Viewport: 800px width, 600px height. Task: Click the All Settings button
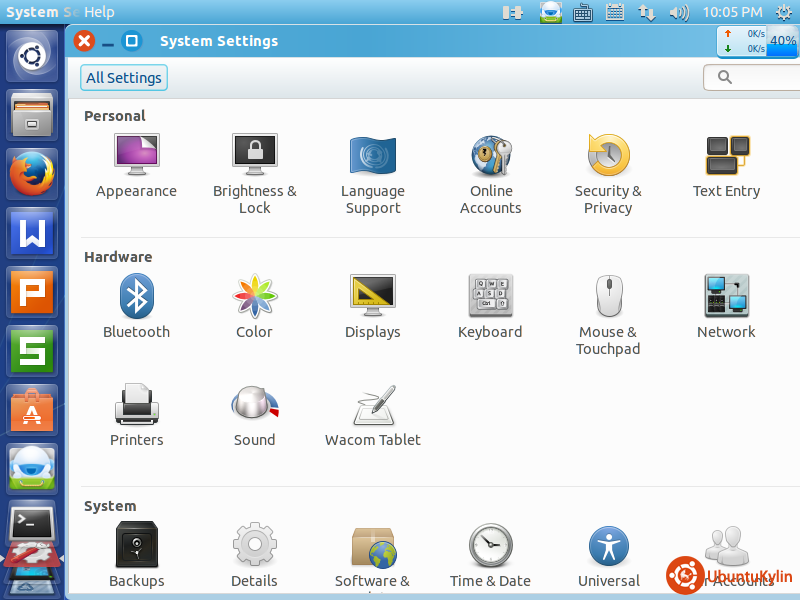(123, 78)
